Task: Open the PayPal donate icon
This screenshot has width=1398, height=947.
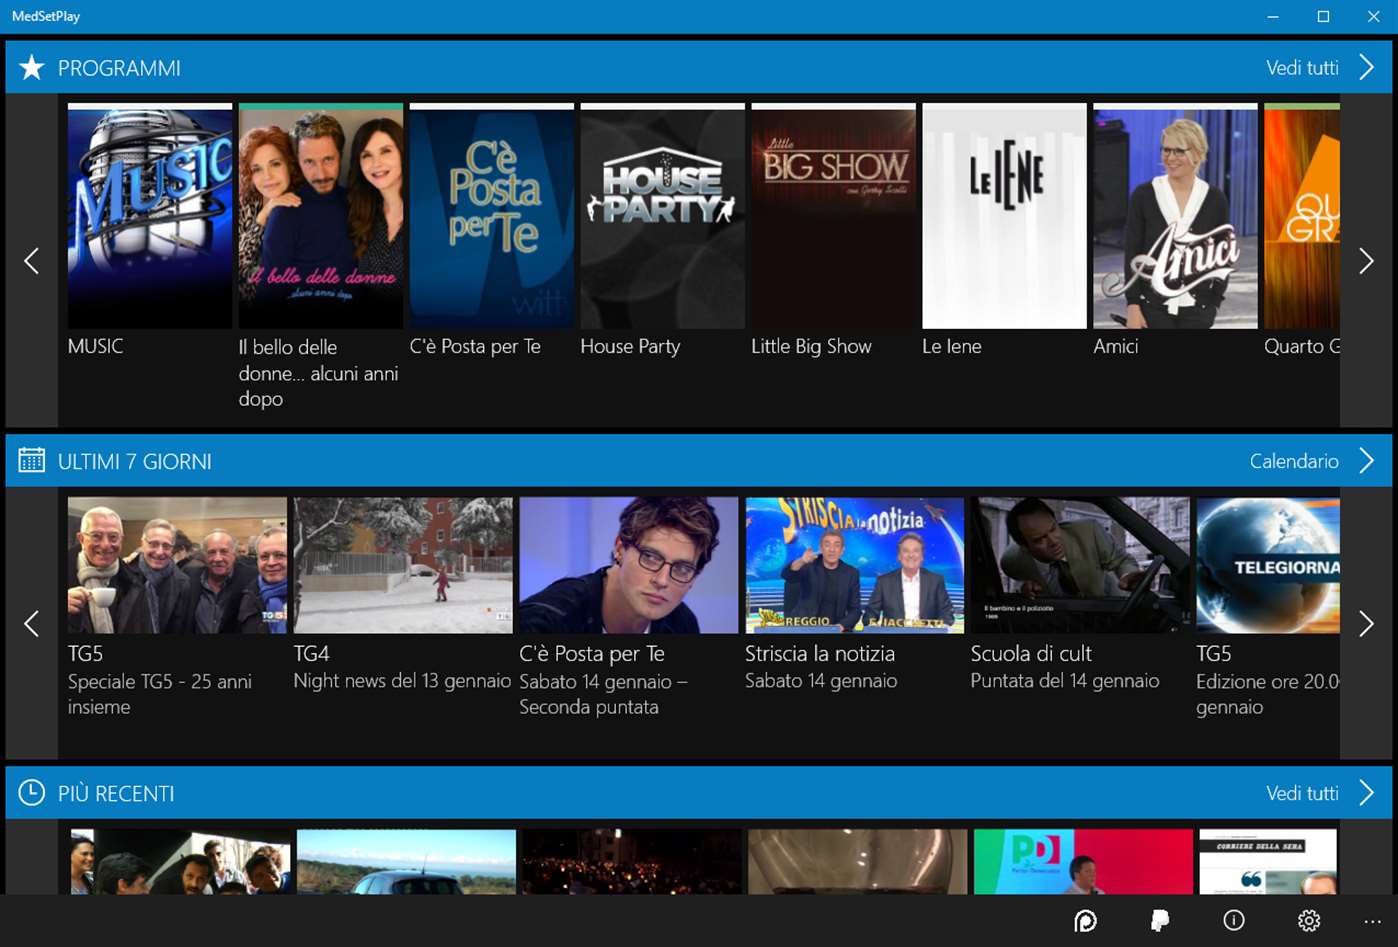Action: coord(1160,920)
